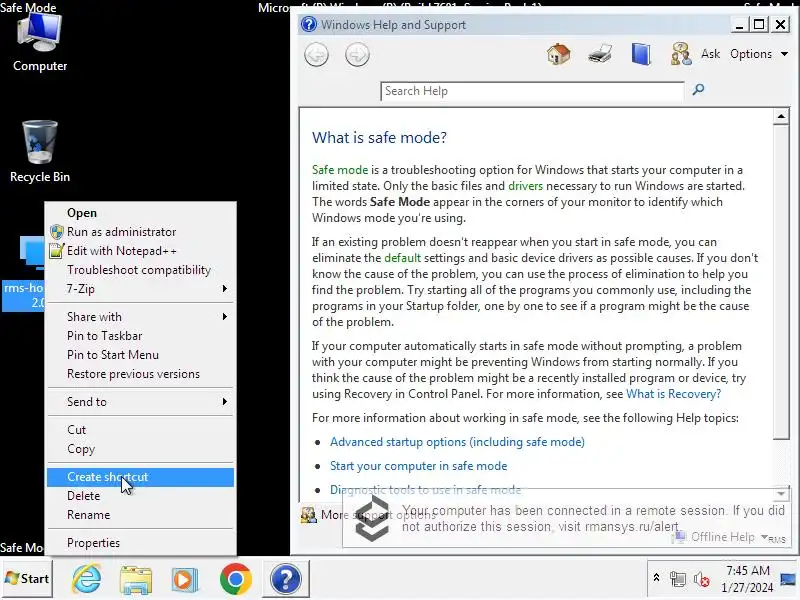Open the Computer desktop icon

(x=40, y=42)
